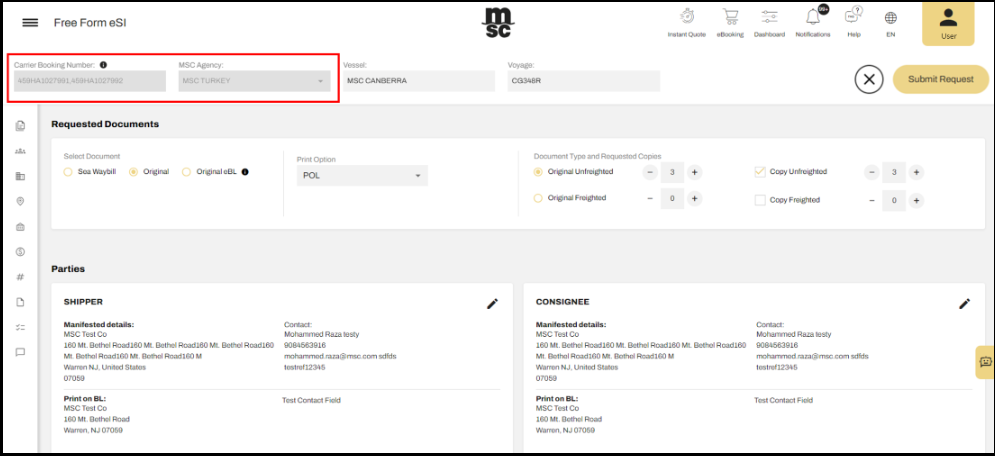Screen dimensions: 995x457
Task: Click the Original Freighted copies value
Action: 673,199
